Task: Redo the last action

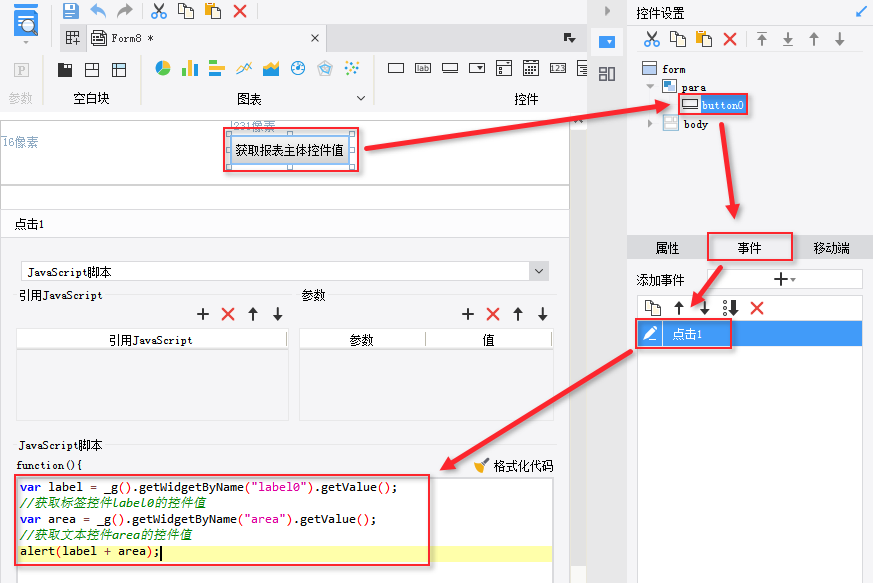Action: pyautogui.click(x=125, y=11)
